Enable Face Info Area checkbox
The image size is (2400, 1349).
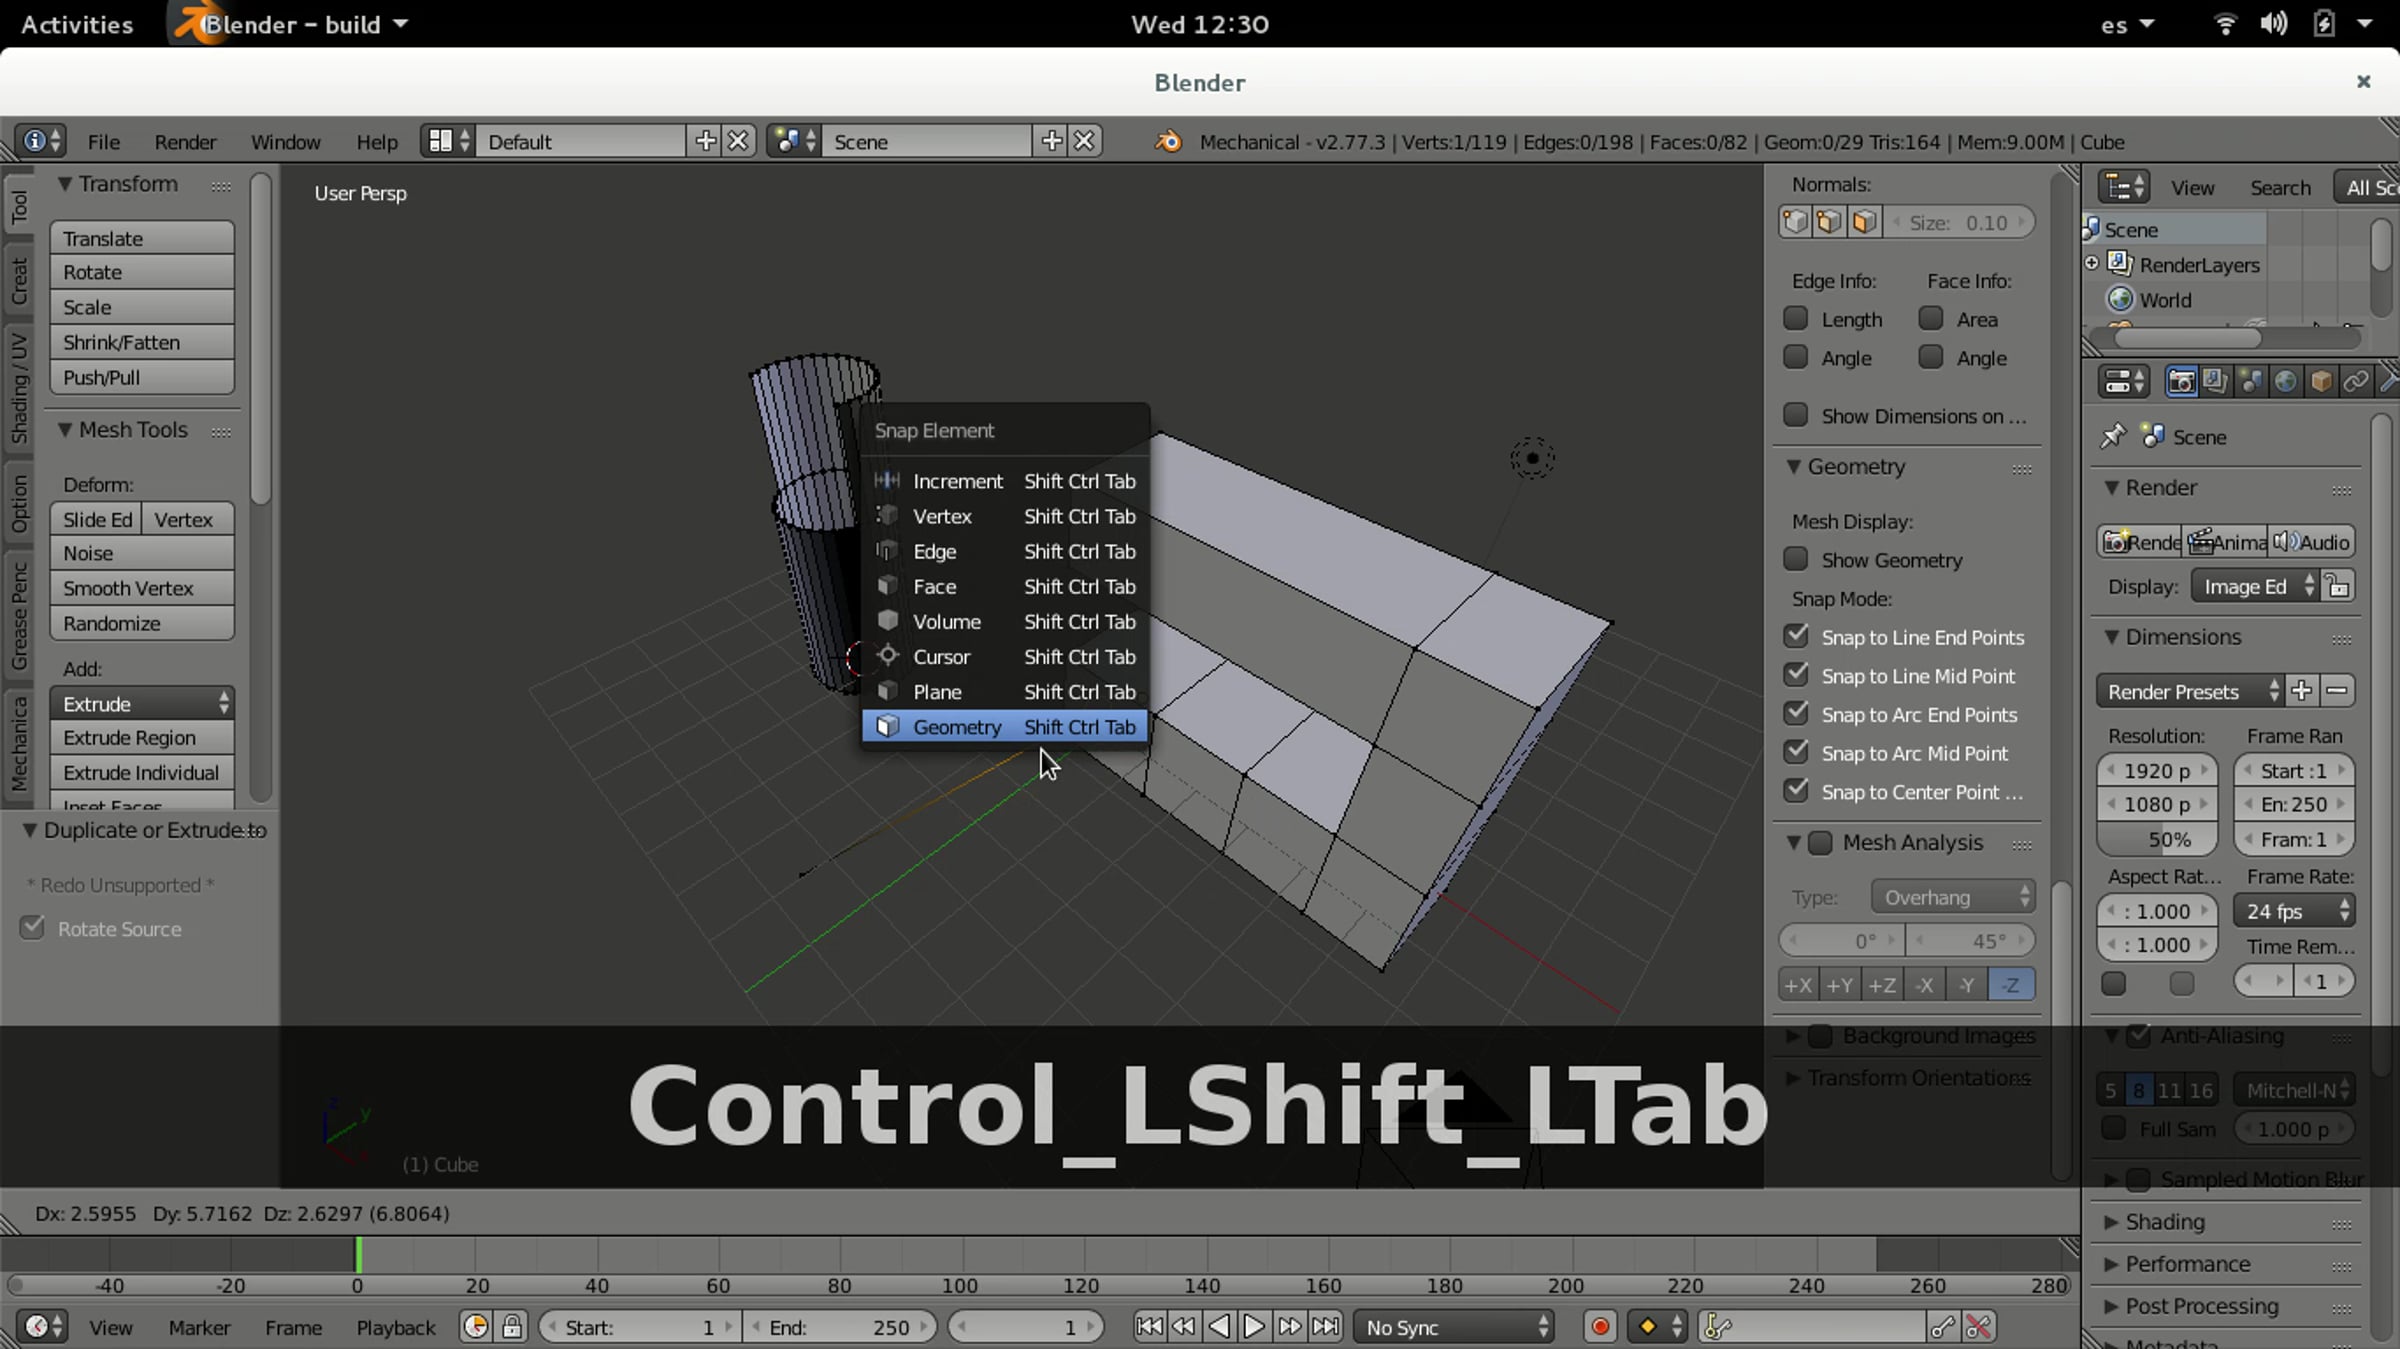pos(1931,319)
